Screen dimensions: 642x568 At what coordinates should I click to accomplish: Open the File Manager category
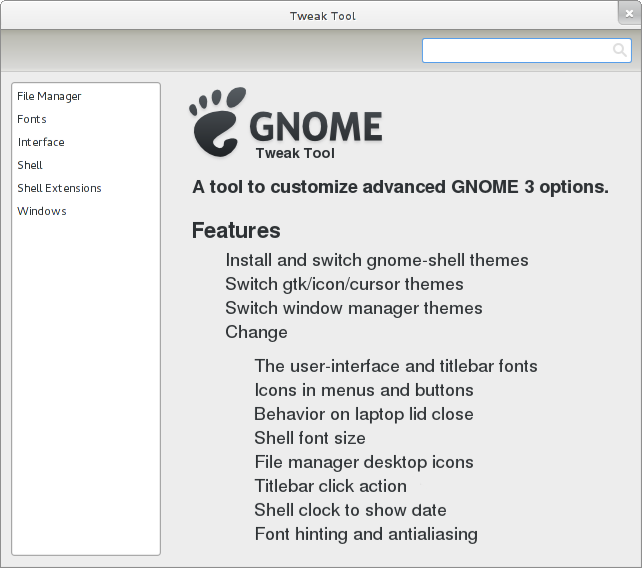click(x=49, y=96)
